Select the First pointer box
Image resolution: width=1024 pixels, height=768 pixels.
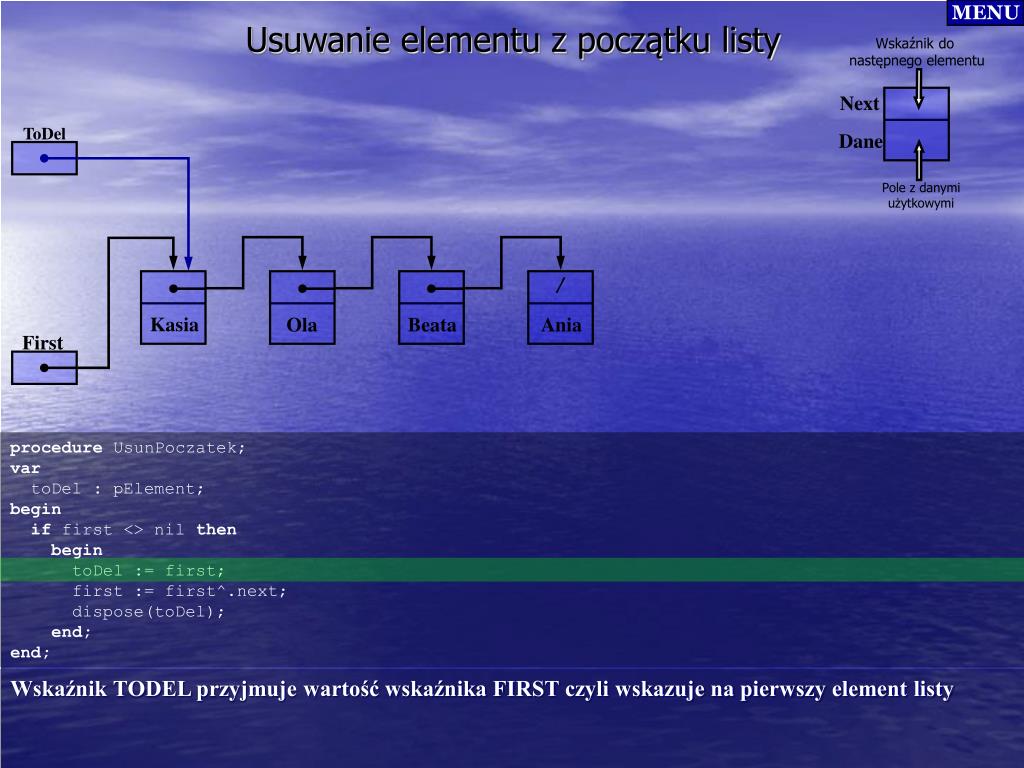tap(44, 368)
